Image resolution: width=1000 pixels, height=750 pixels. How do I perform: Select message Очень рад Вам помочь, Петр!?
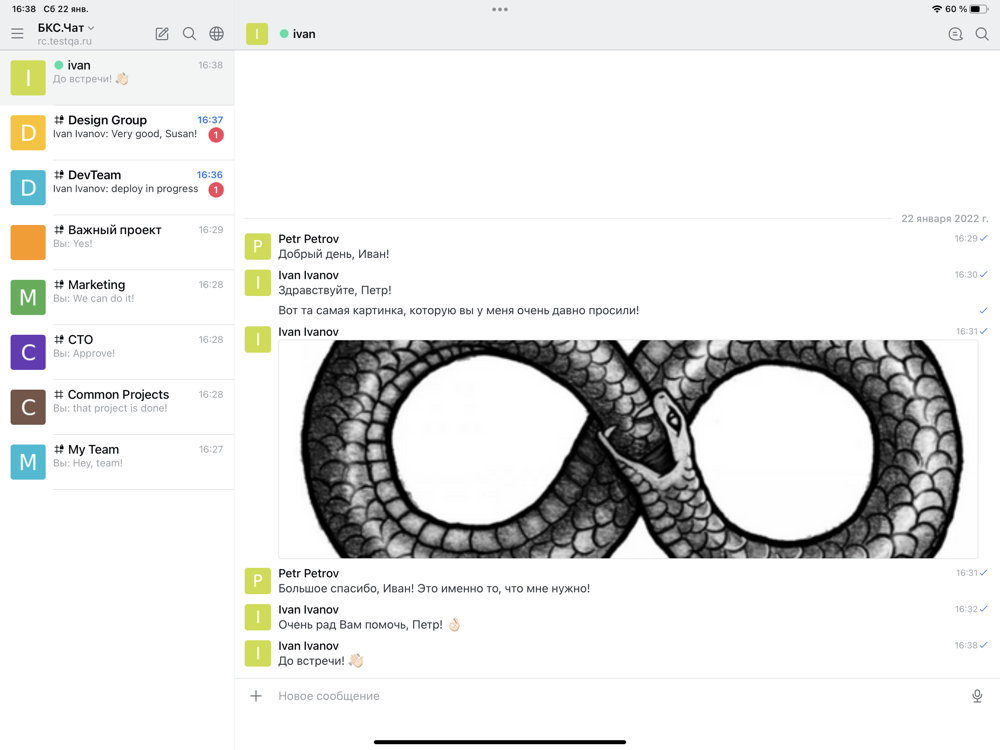[369, 625]
